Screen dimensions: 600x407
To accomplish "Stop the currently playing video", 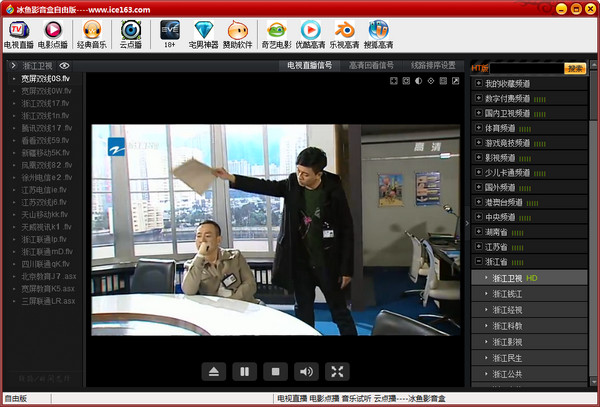I will [x=275, y=372].
